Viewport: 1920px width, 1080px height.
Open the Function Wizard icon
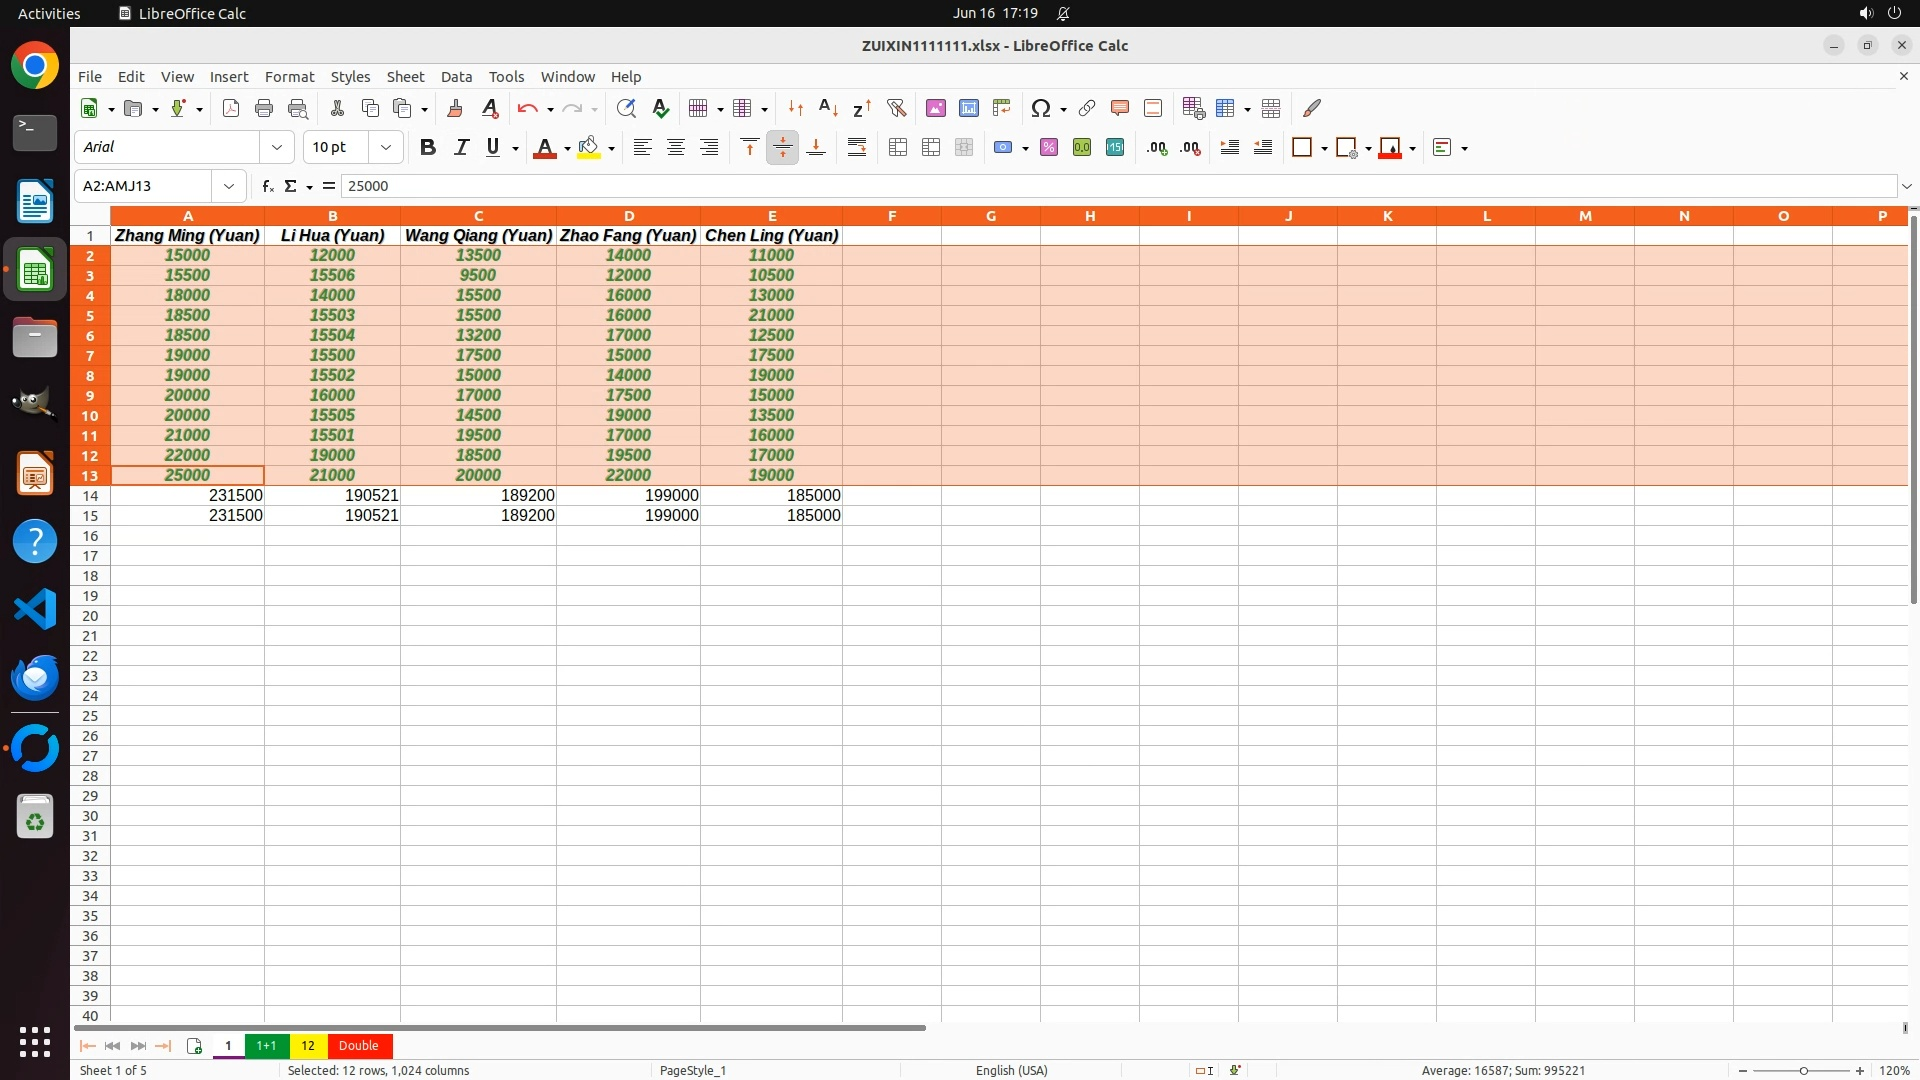click(267, 186)
